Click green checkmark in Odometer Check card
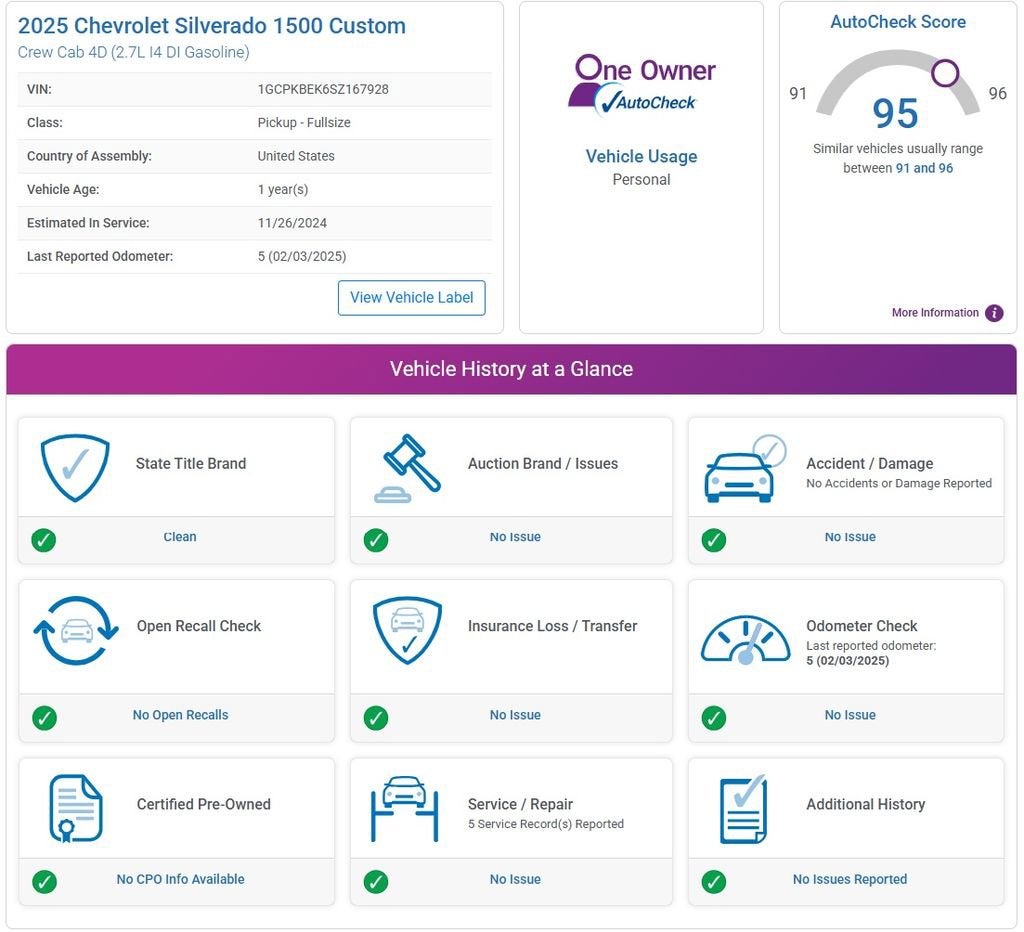The width and height of the screenshot is (1024, 932). coord(713,718)
